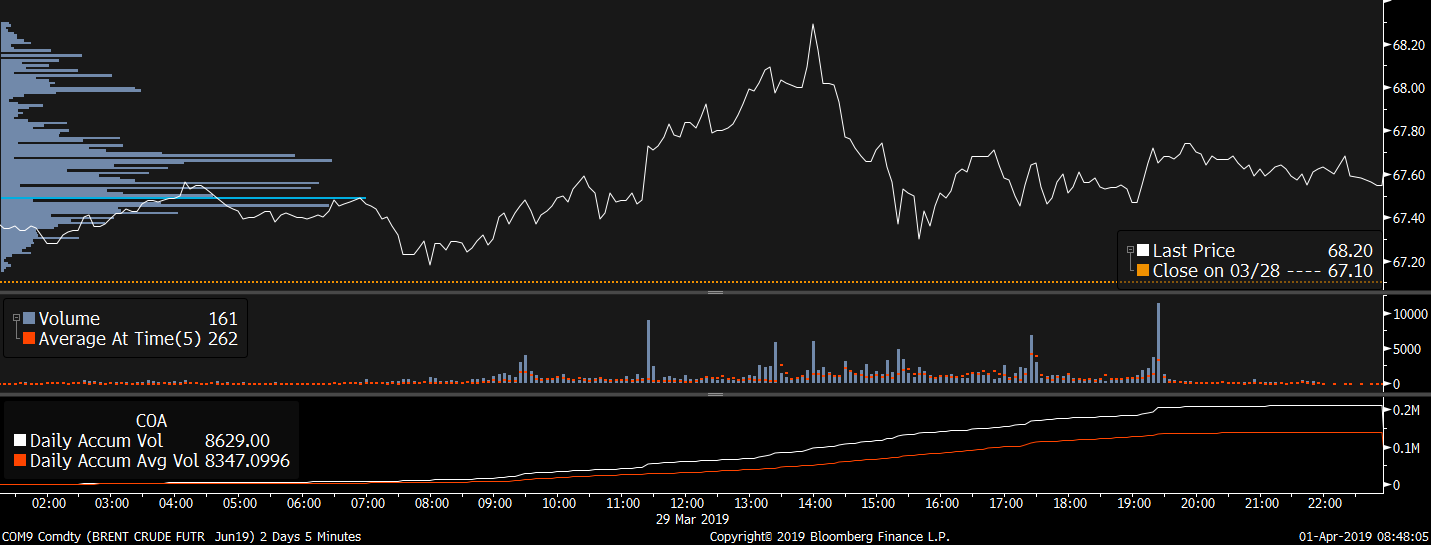Click the orange Close on 03/28 swatch

tap(1143, 270)
